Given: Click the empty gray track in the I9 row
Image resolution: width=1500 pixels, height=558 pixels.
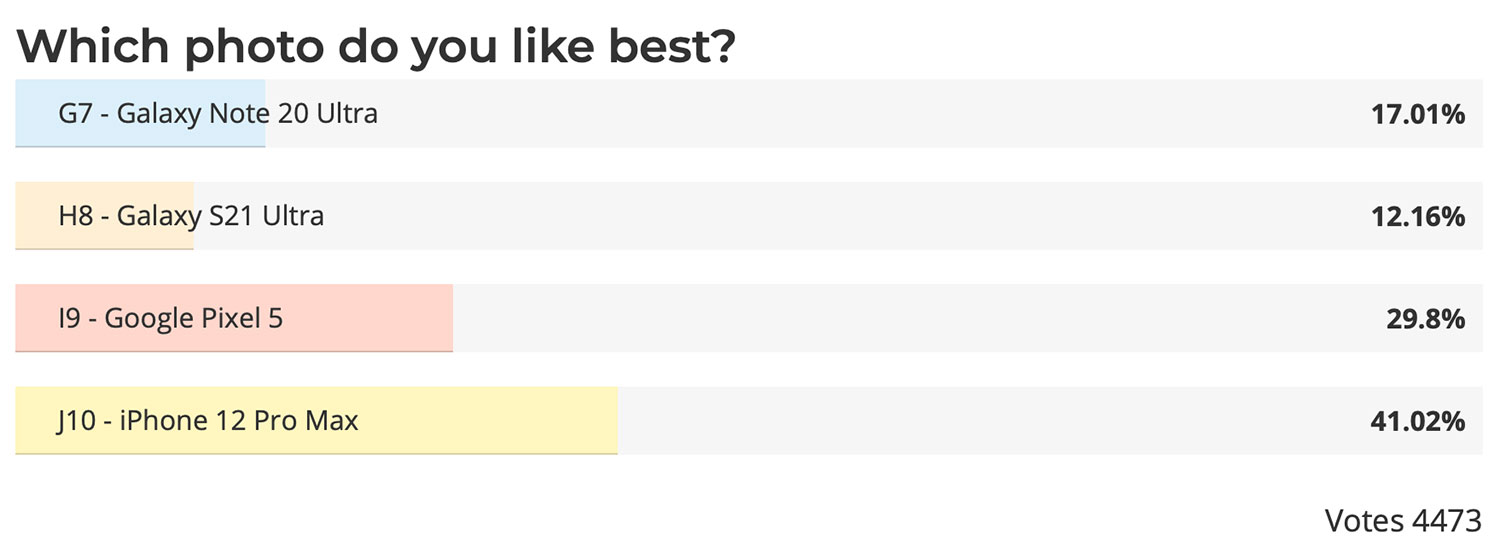Looking at the screenshot, I should pyautogui.click(x=912, y=318).
